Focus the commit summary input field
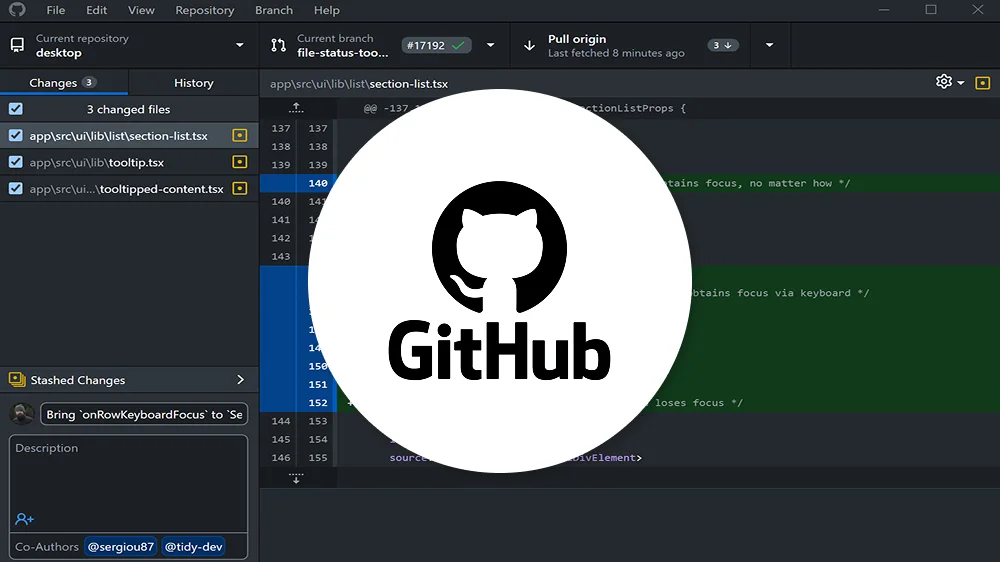 [144, 414]
